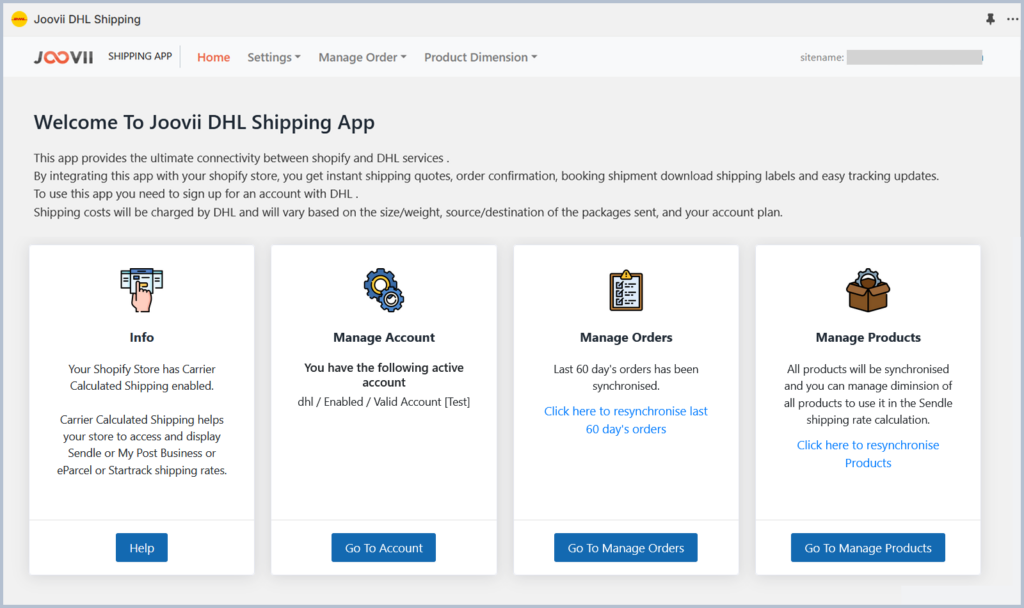Open the browser's ellipsis menu
The height and width of the screenshot is (608, 1024).
(1012, 18)
